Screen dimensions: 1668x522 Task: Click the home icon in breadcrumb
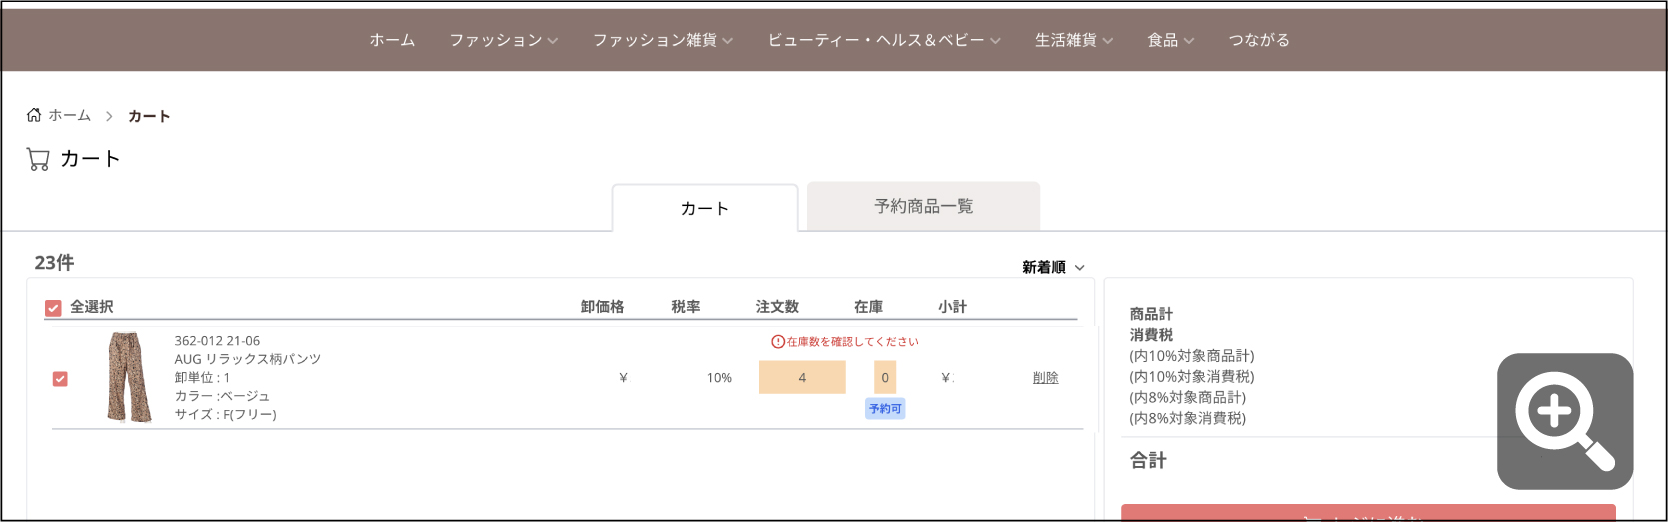tap(34, 115)
